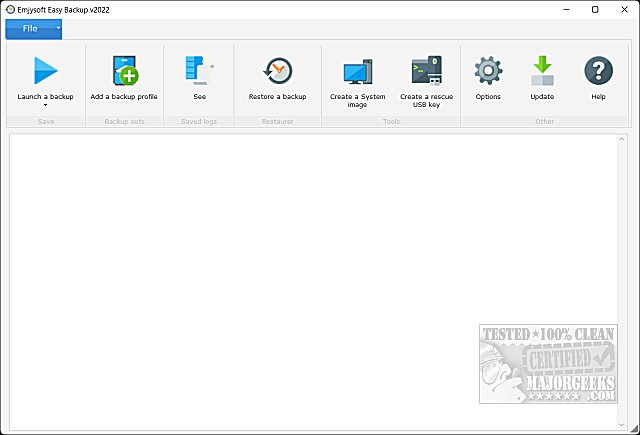
Task: Choose the Create a rescue USB key icon
Action: 427,71
